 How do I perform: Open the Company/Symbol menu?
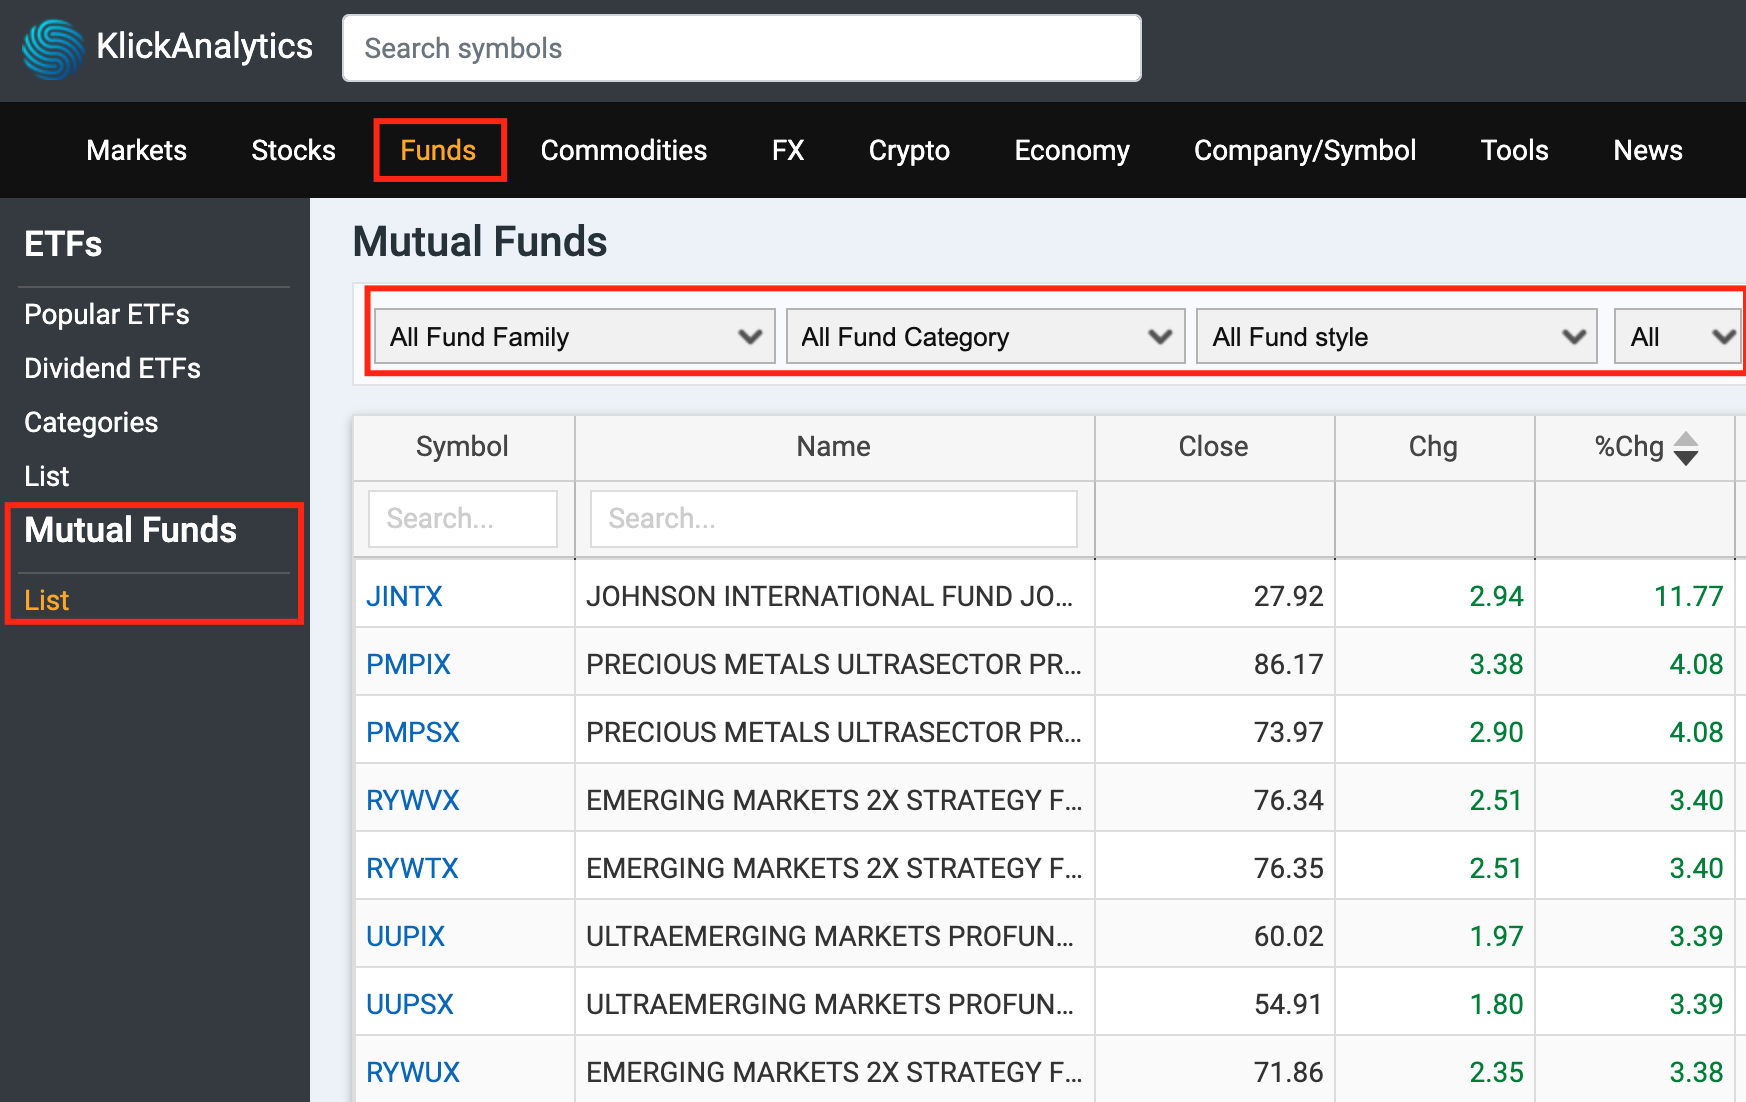tap(1305, 150)
